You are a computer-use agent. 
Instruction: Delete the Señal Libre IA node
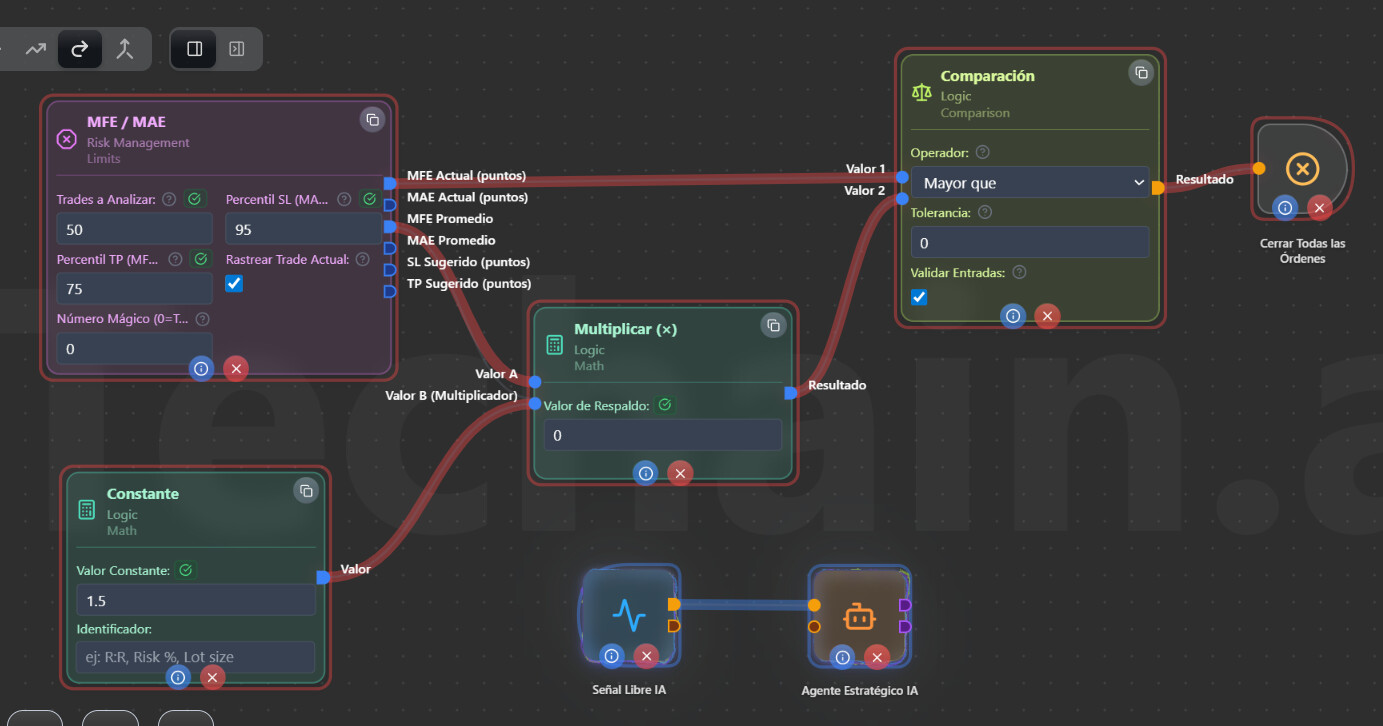(646, 656)
